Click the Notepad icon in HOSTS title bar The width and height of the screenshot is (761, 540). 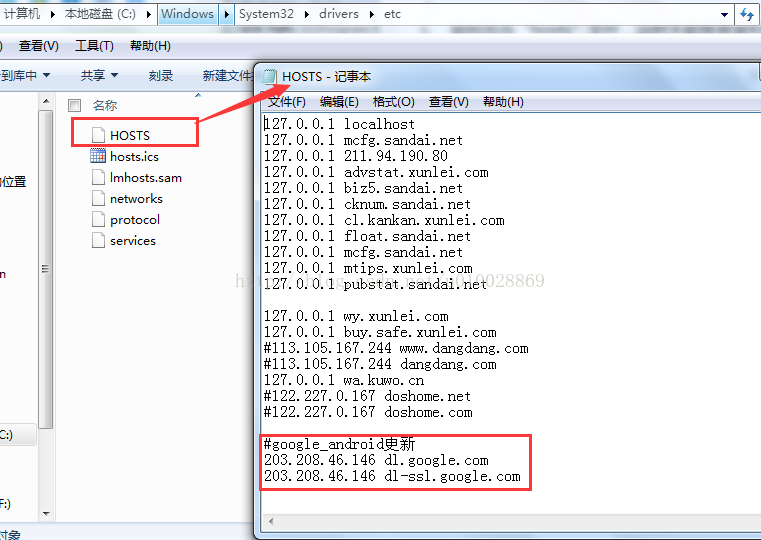(x=269, y=77)
